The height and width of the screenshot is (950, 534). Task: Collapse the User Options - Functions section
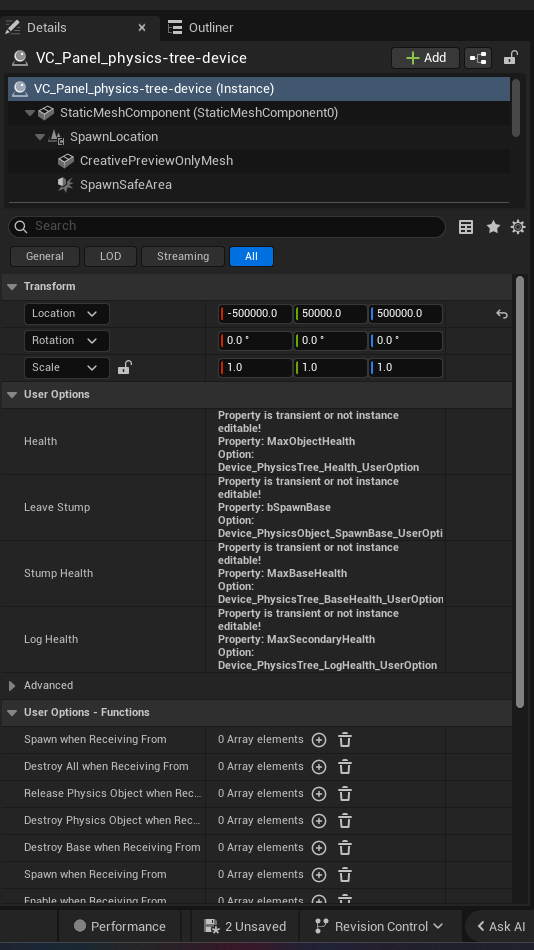[12, 712]
